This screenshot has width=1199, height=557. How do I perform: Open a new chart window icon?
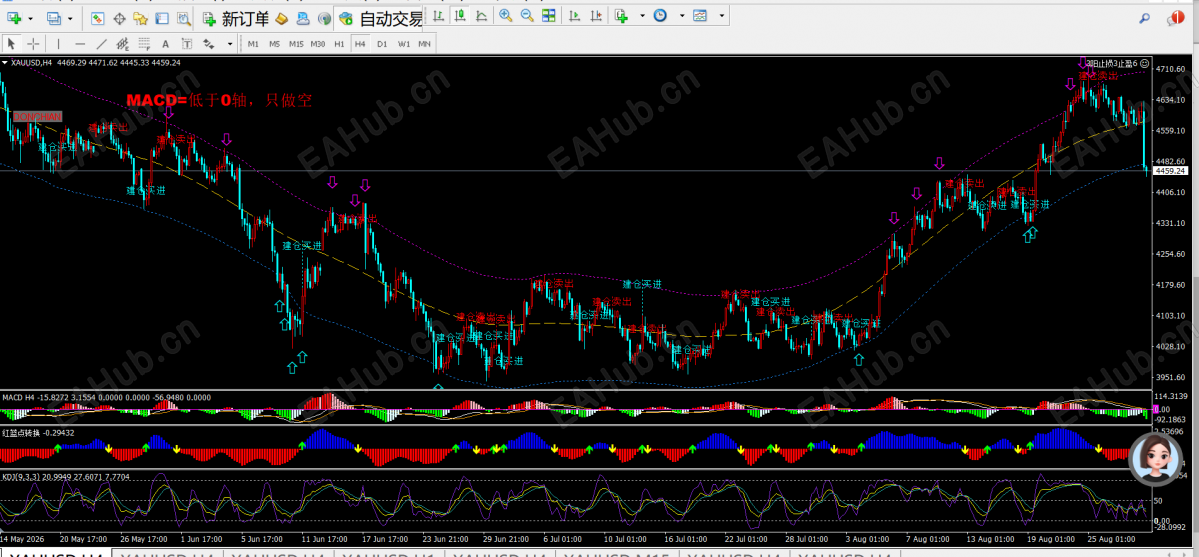coord(15,18)
